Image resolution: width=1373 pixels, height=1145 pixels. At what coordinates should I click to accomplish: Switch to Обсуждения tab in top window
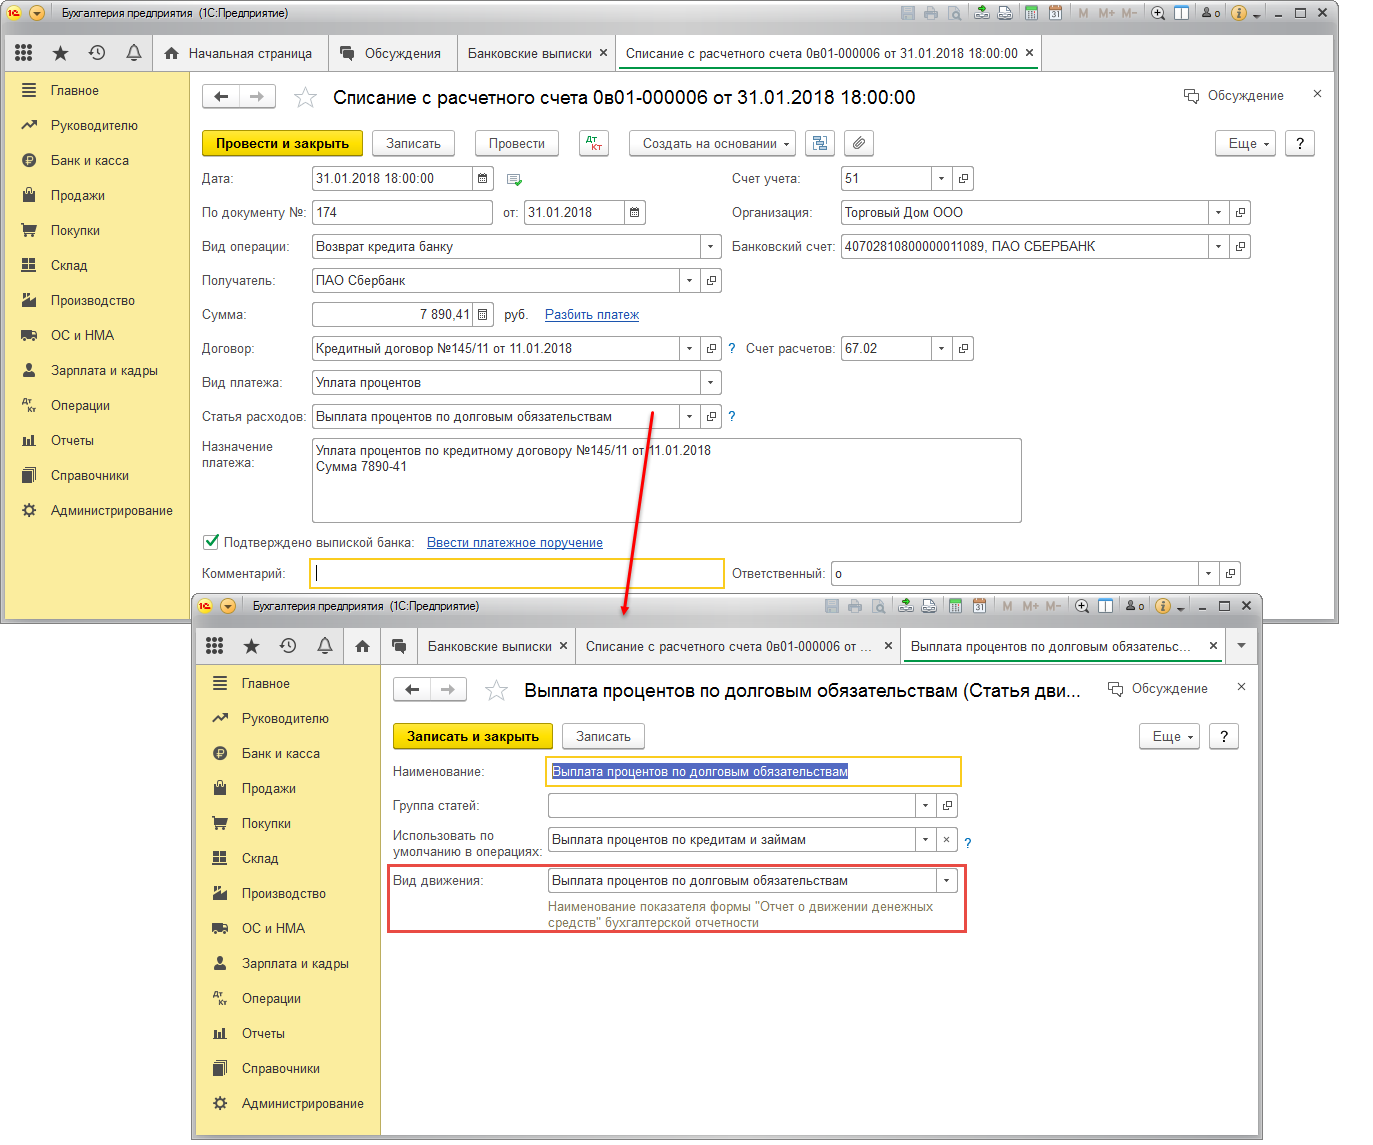(x=391, y=53)
